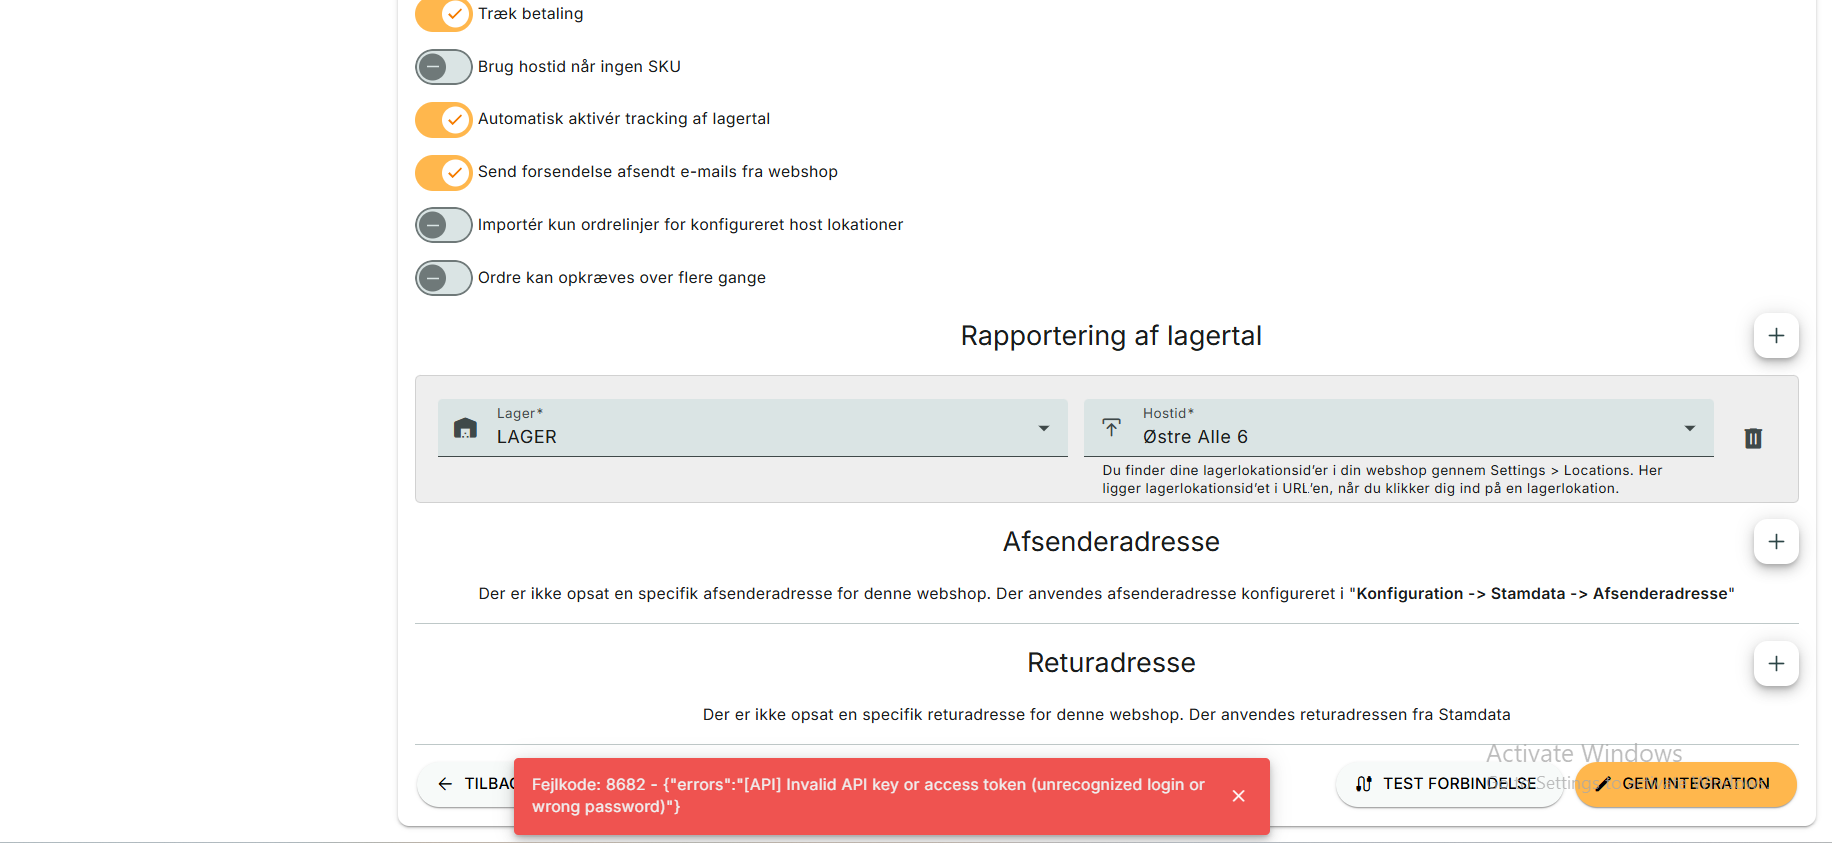The width and height of the screenshot is (1832, 843).
Task: Click the label Træk betaling
Action: coord(530,14)
